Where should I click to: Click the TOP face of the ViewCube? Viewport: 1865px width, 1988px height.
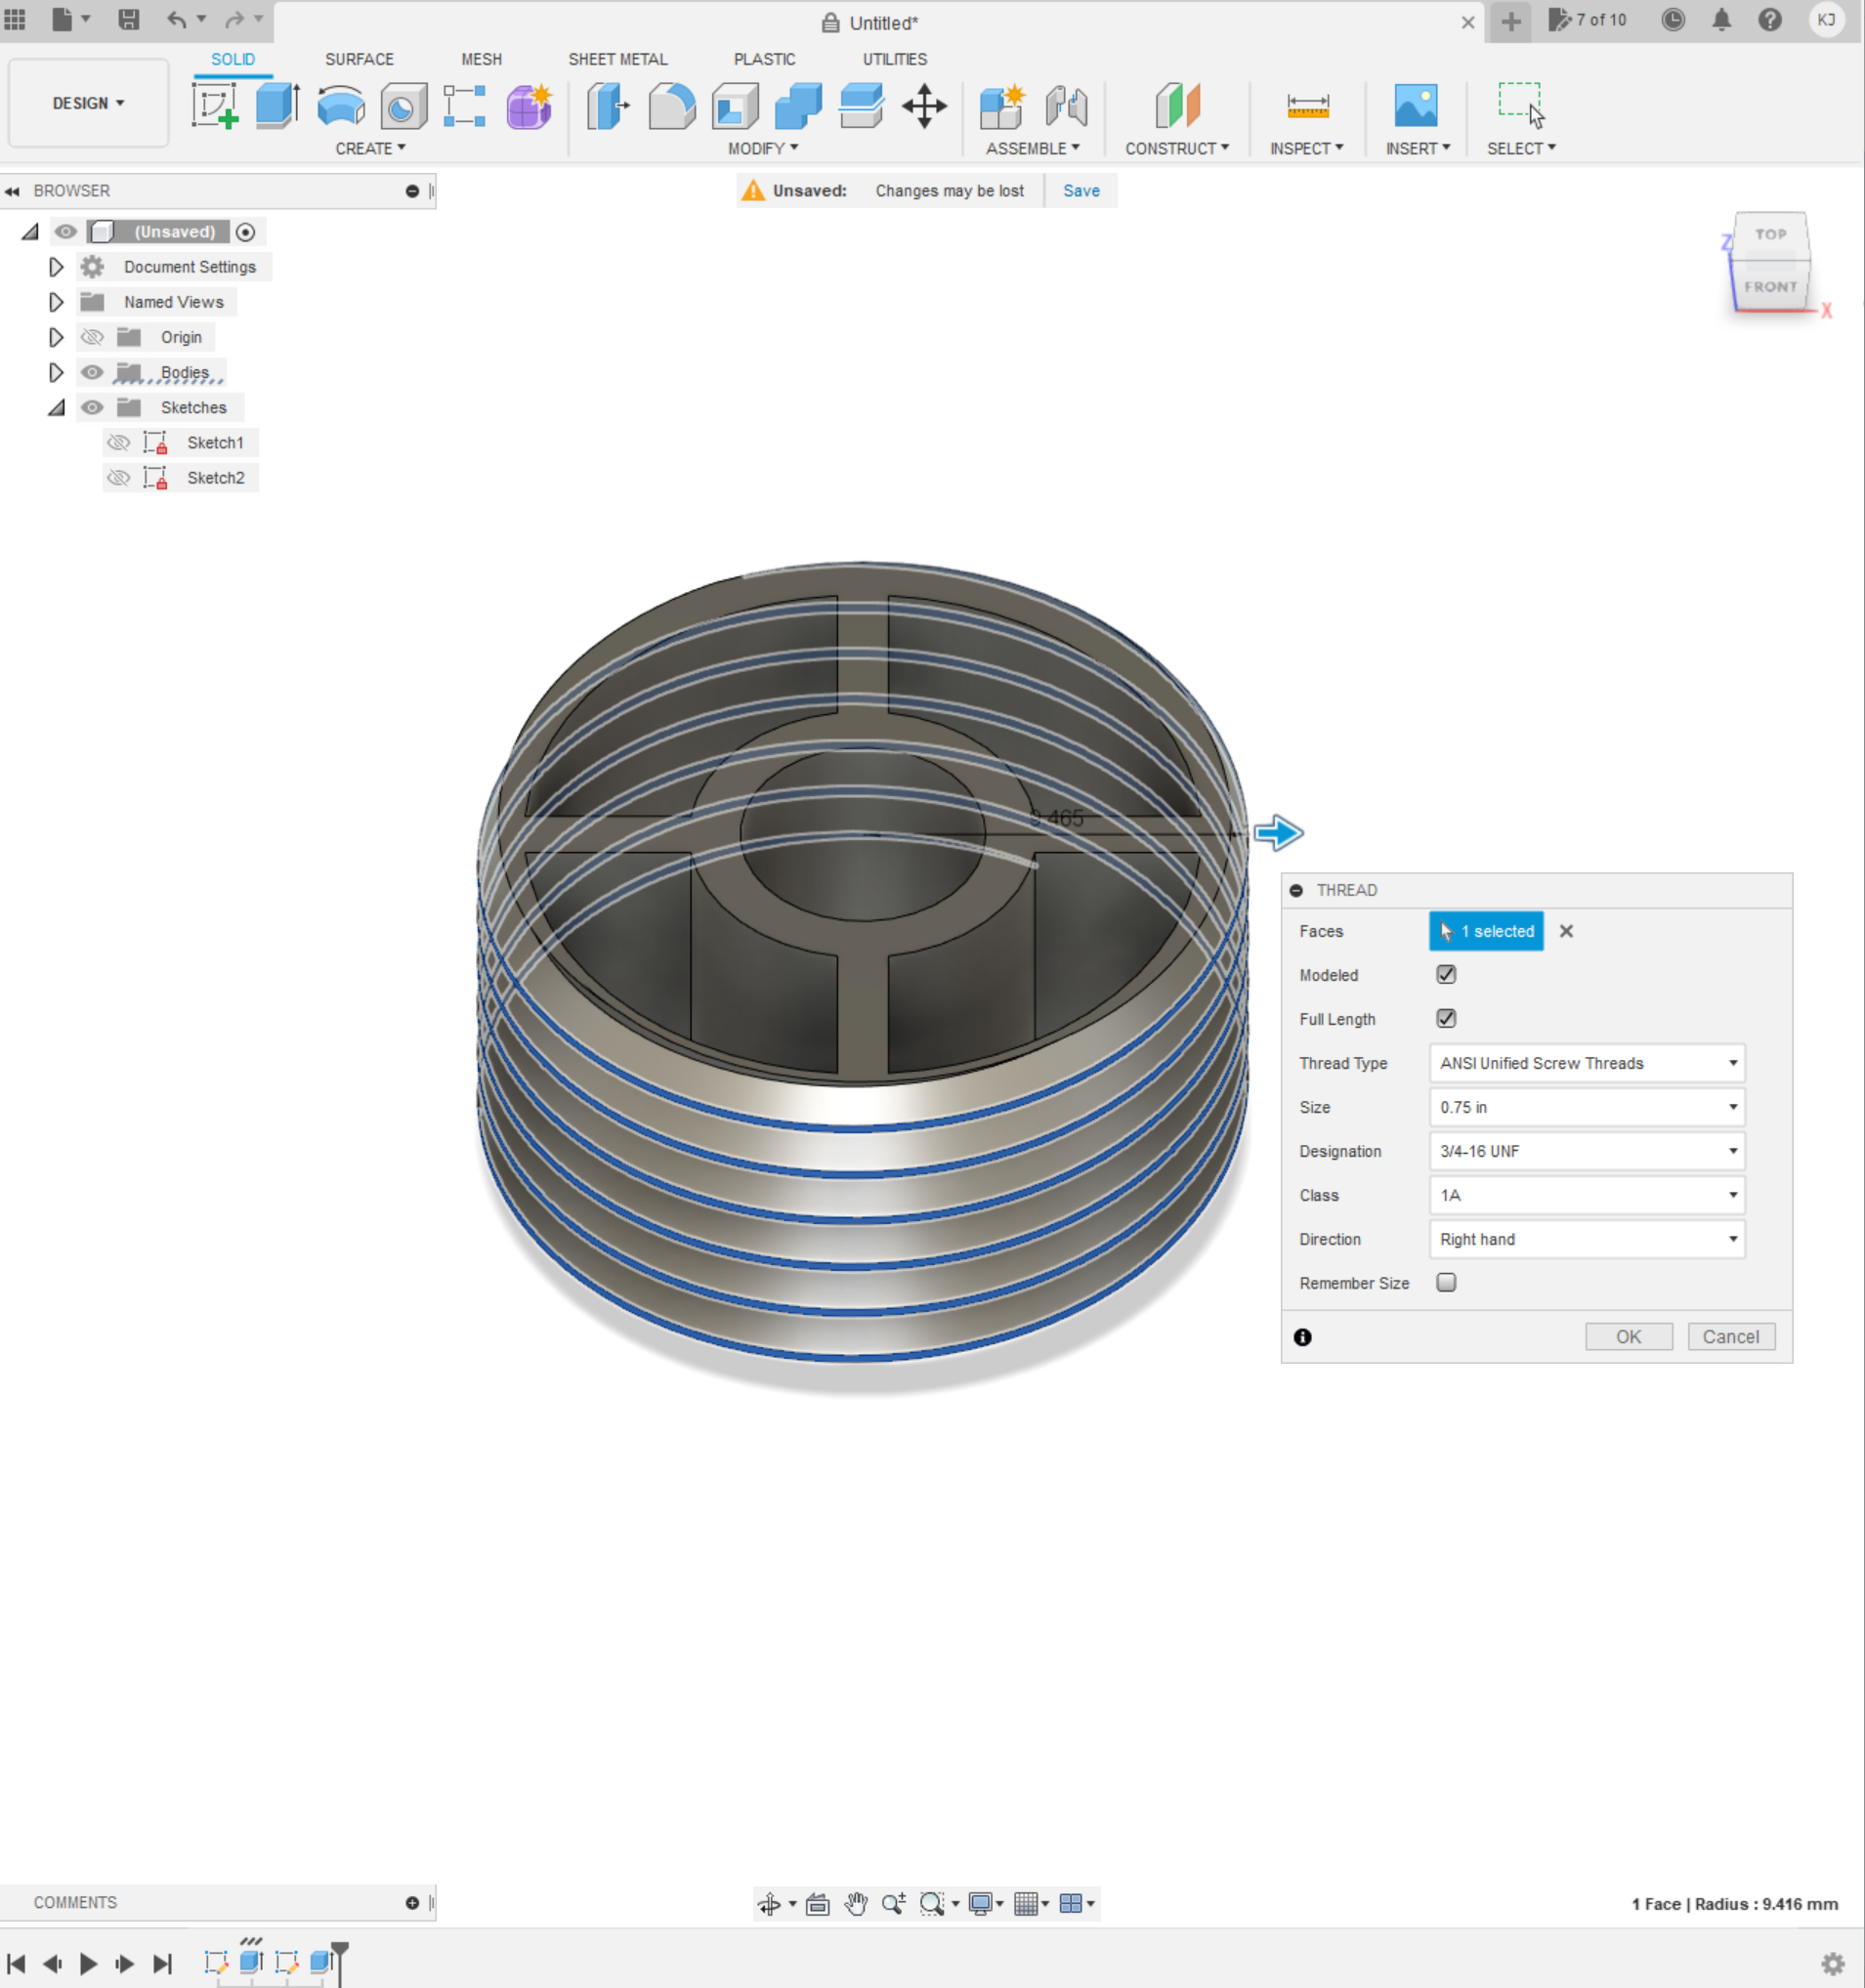(x=1770, y=234)
